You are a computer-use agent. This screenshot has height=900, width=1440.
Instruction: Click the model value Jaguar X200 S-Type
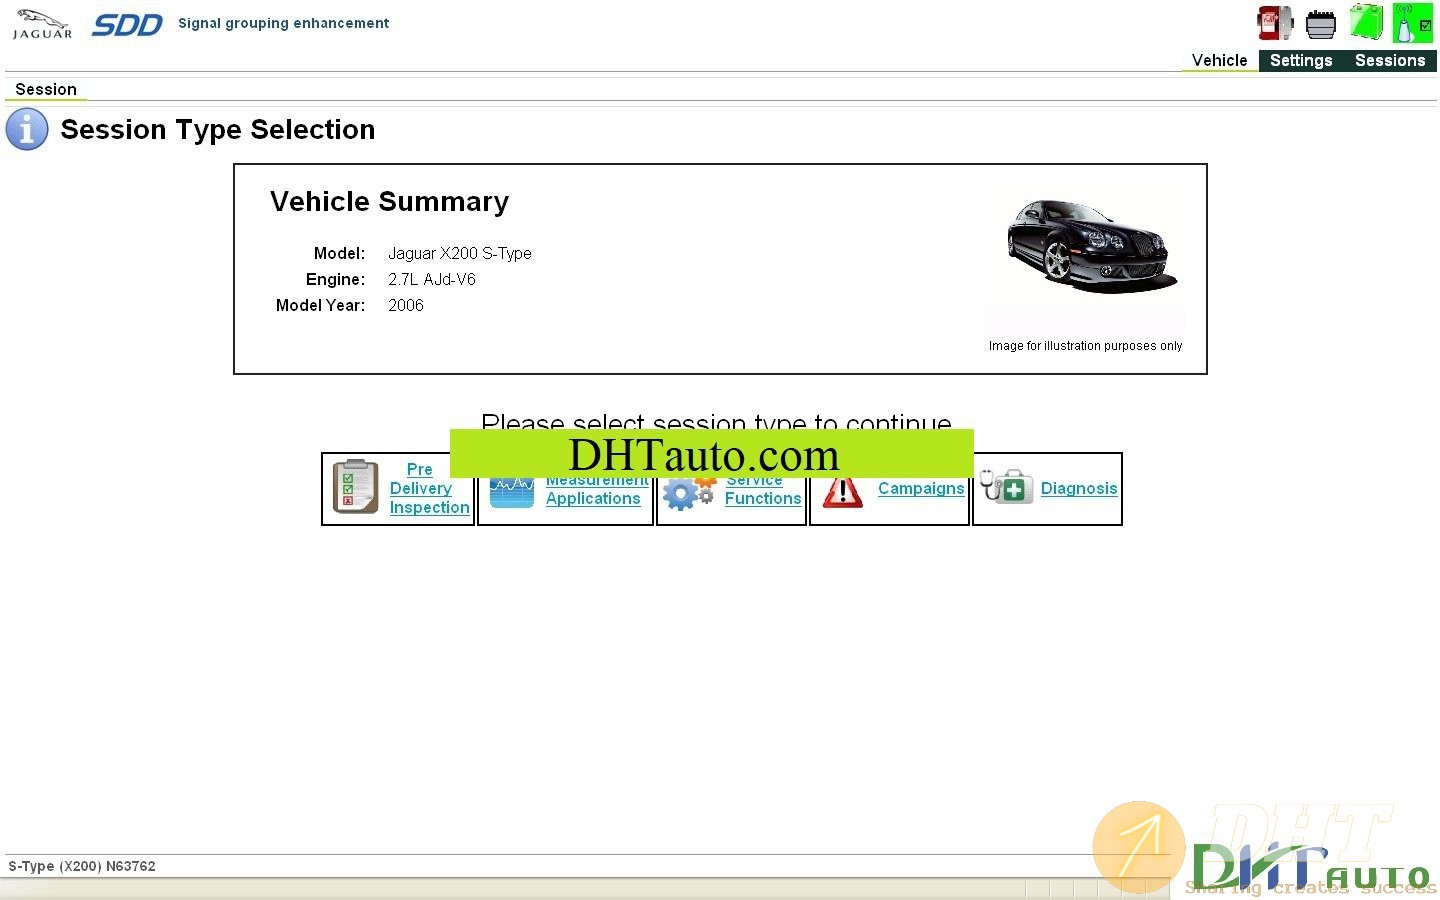[459, 254]
